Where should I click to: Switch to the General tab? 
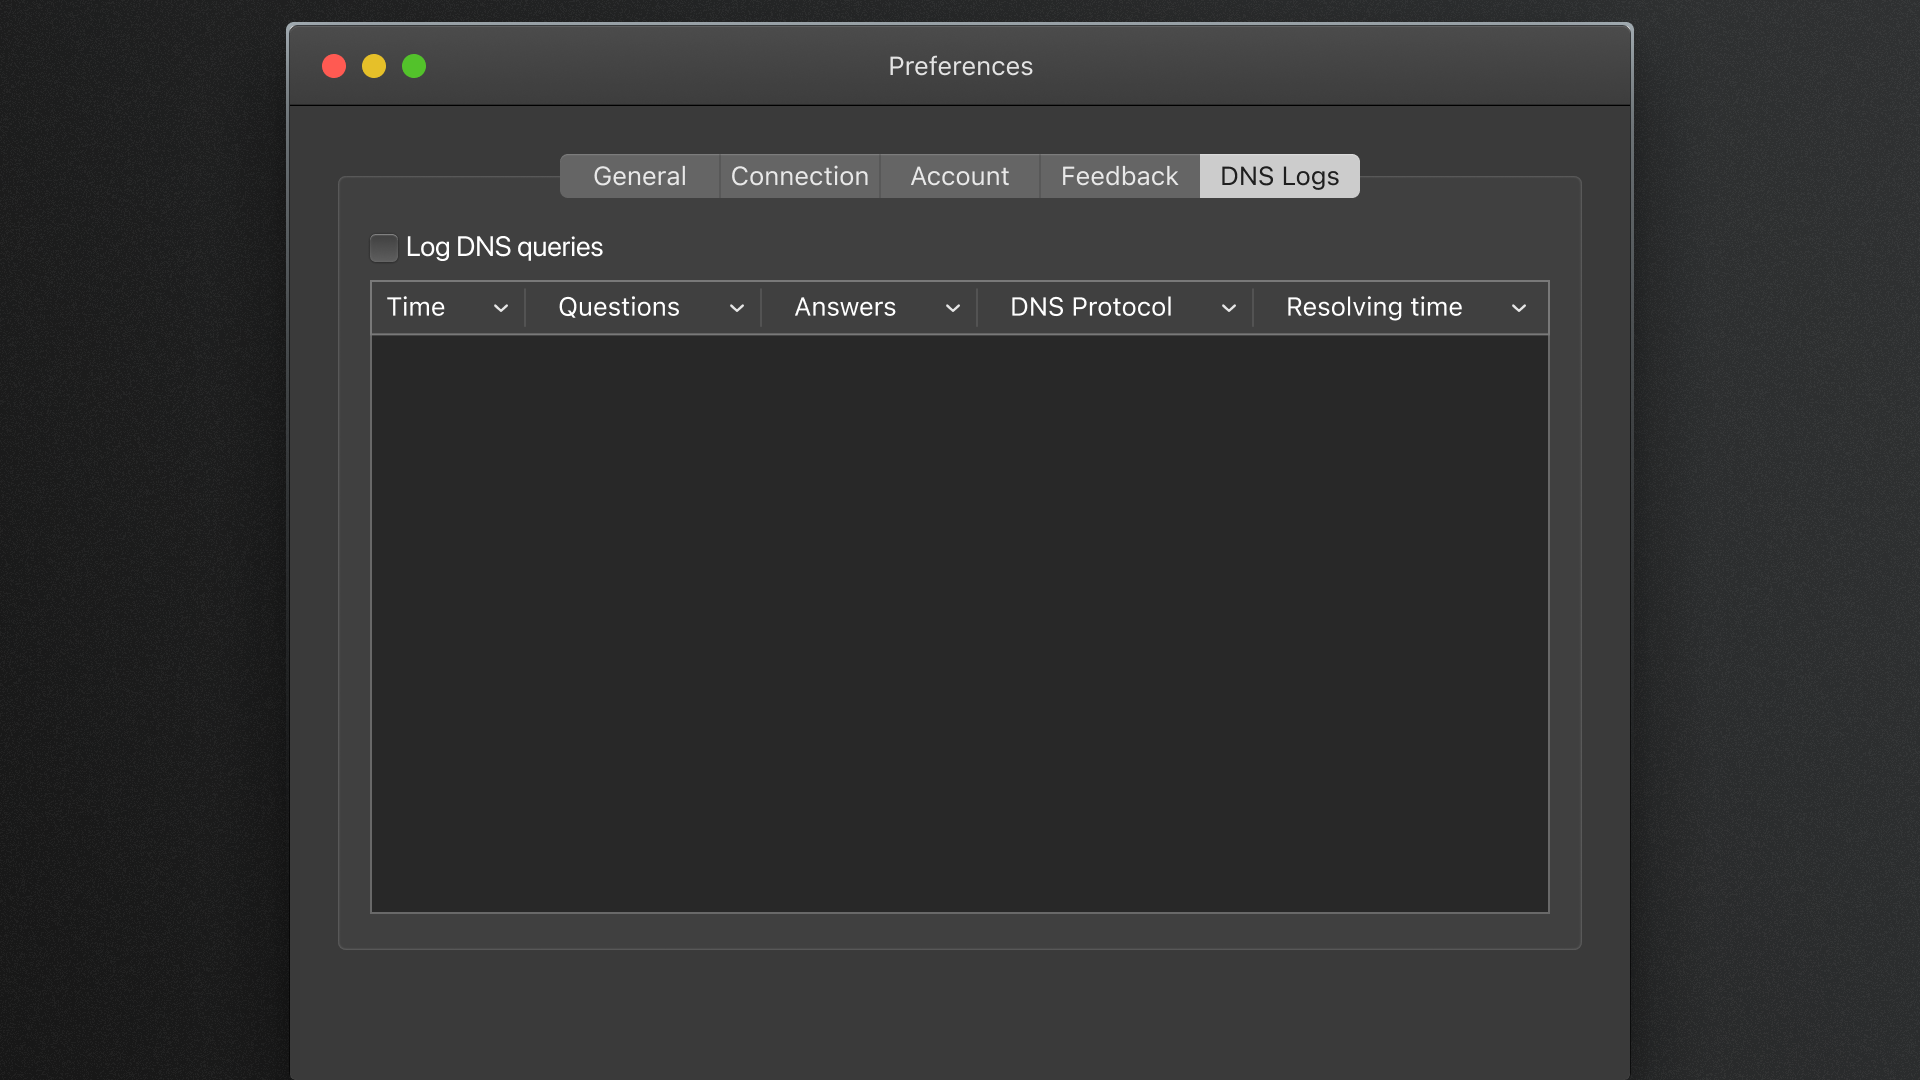[639, 176]
